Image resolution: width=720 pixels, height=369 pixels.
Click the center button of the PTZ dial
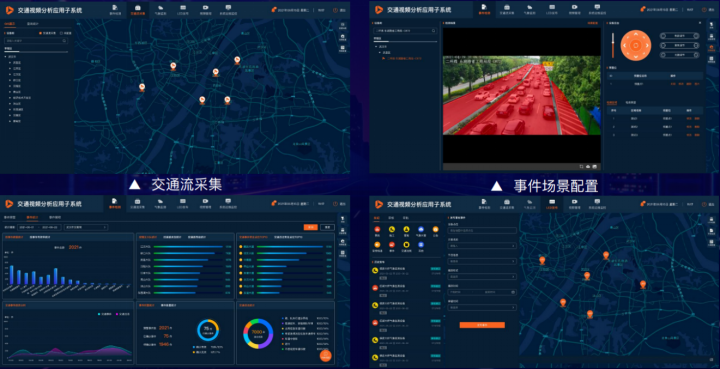636,45
